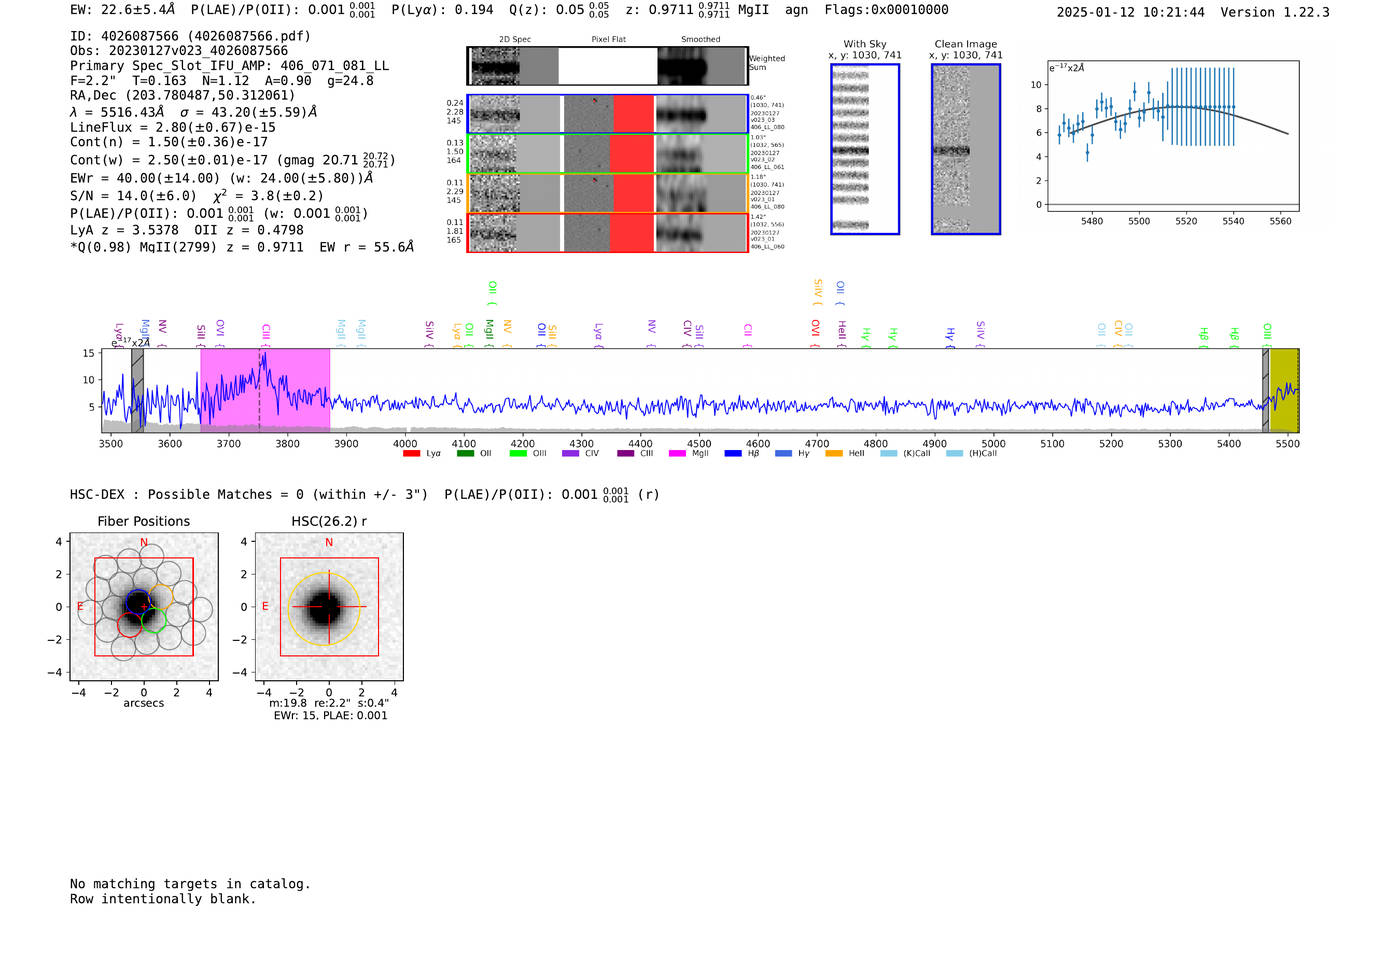Click the 'Cont(n) = 1.50(±0.36)e-17' line
Screen dimensions: 1400x953
tap(169, 143)
